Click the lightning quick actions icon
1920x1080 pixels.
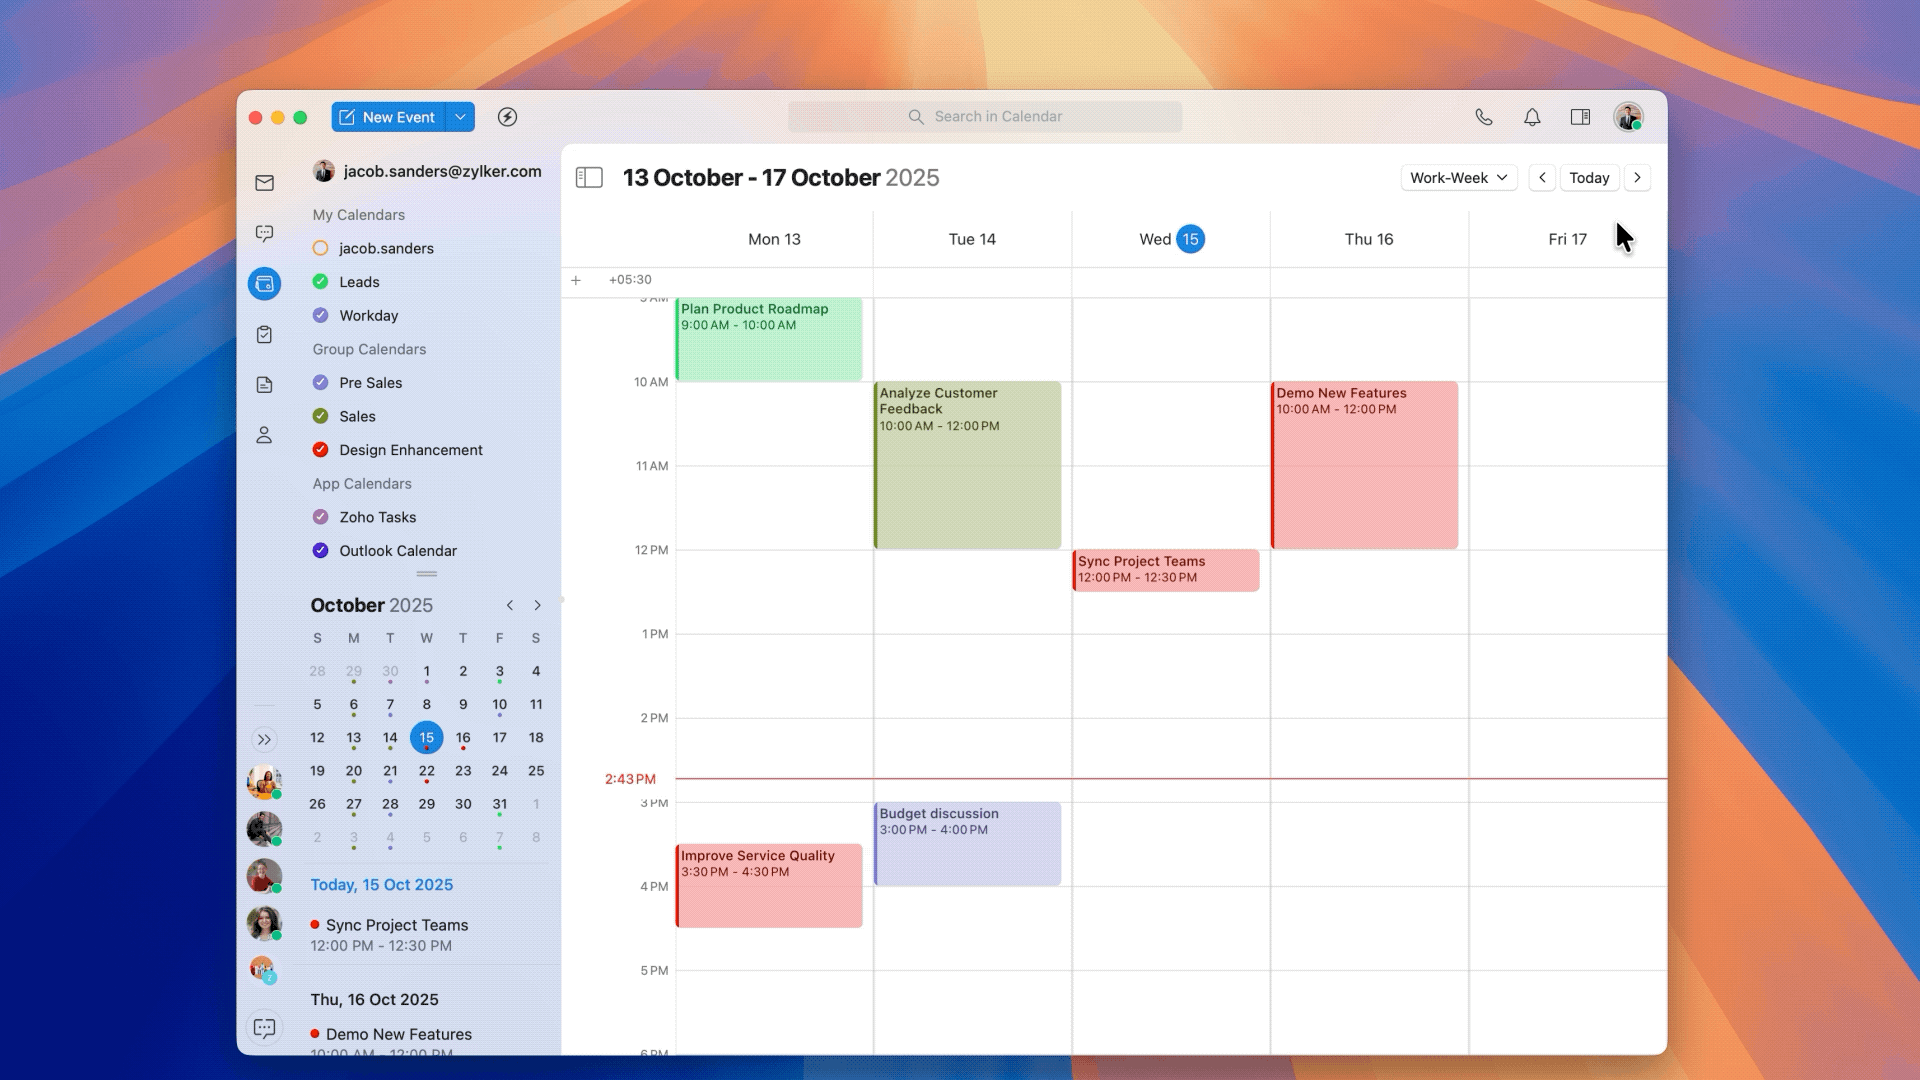coord(508,117)
